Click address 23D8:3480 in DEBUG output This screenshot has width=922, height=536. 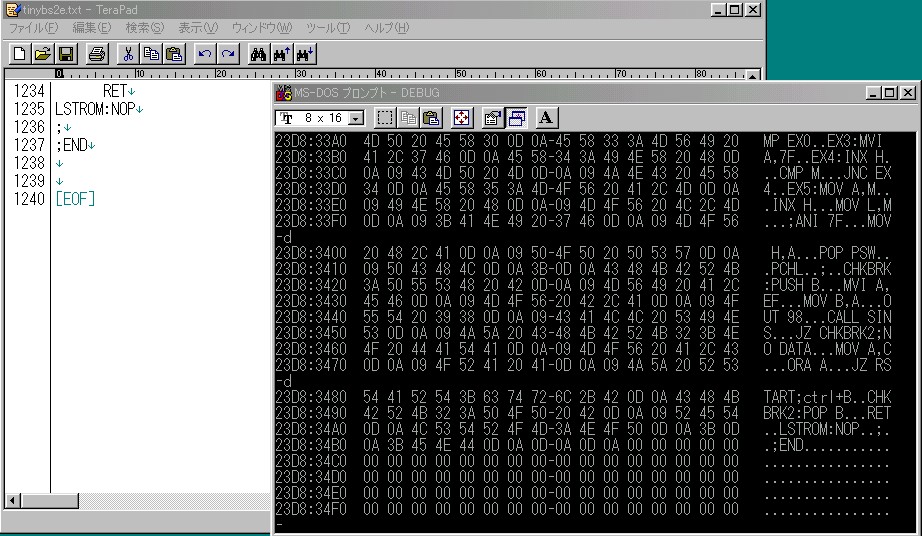pos(311,397)
